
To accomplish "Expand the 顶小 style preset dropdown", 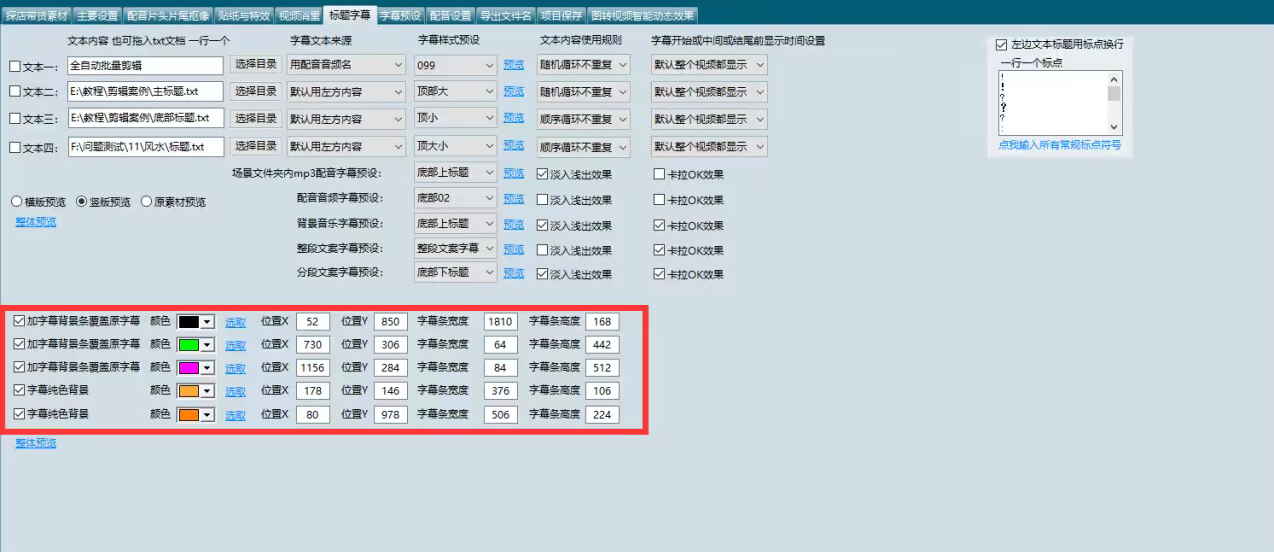I will [455, 119].
